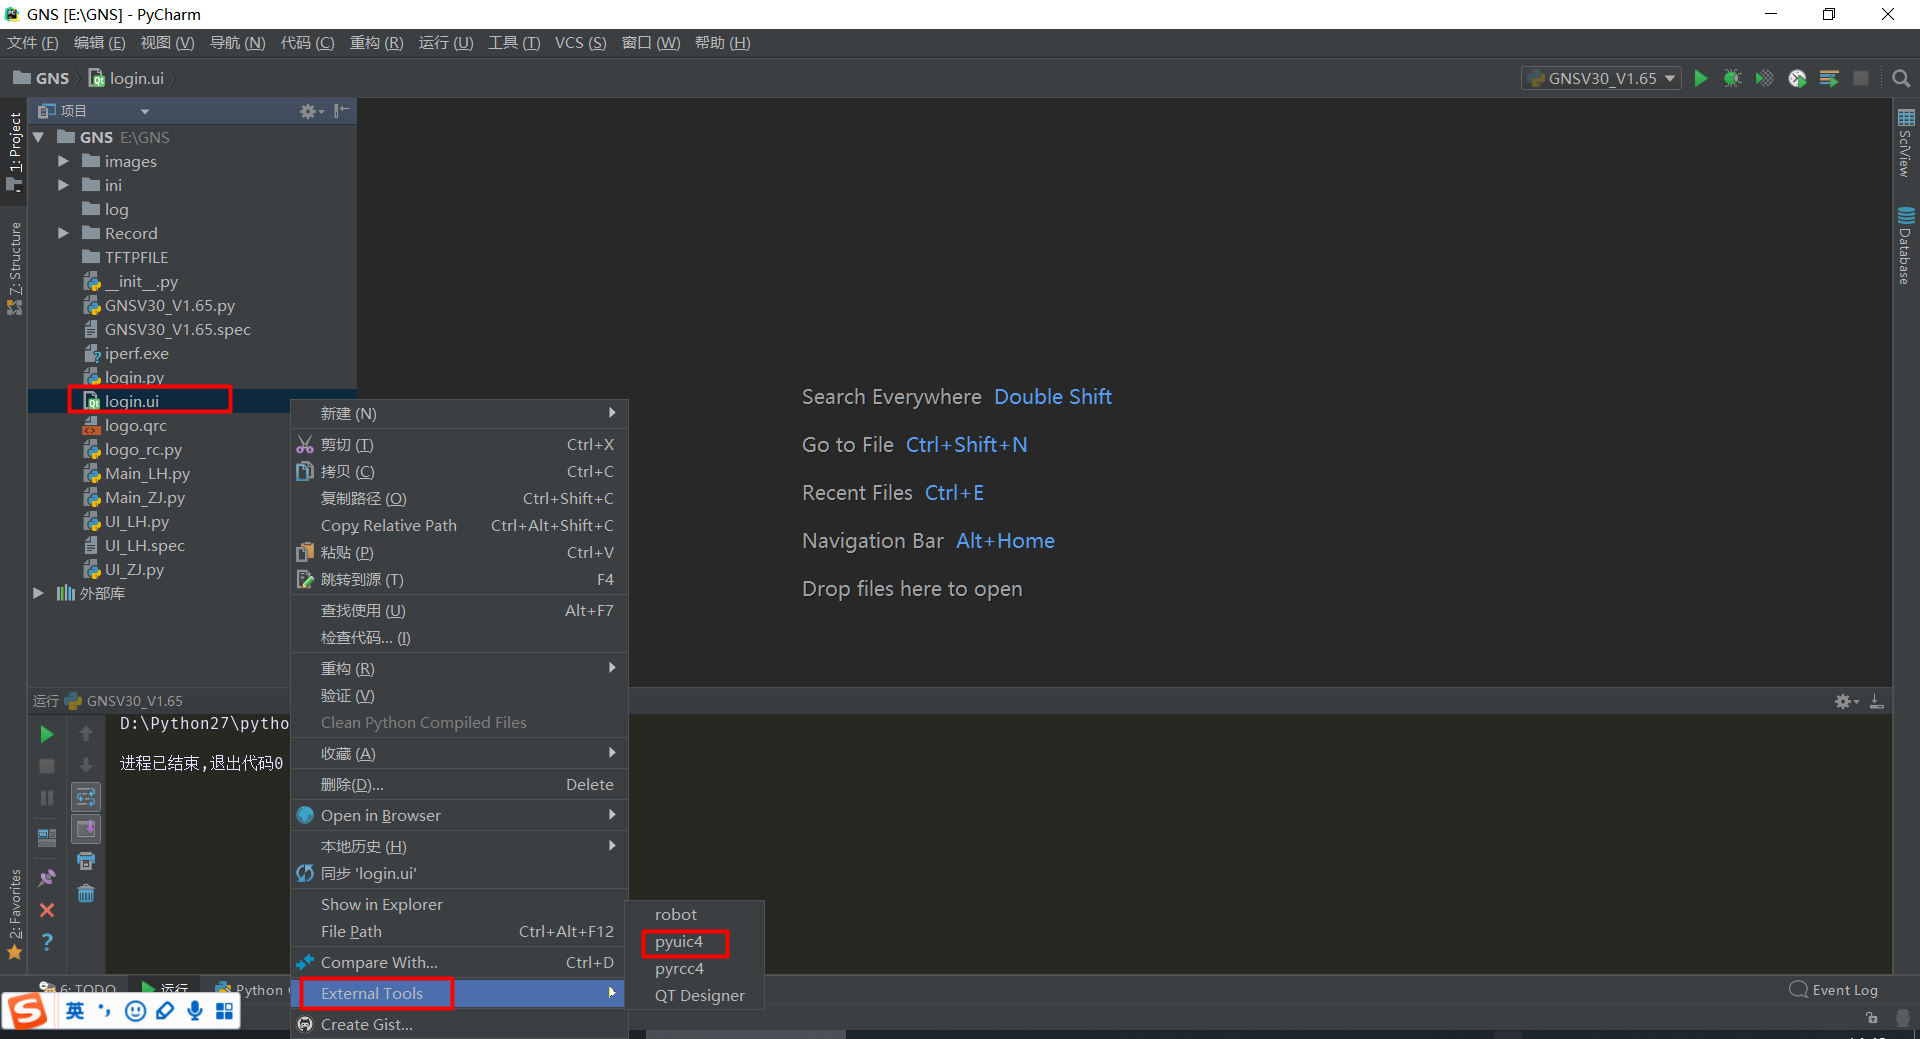1920x1039 pixels.
Task: Expand the 外部库 node
Action: (x=38, y=593)
